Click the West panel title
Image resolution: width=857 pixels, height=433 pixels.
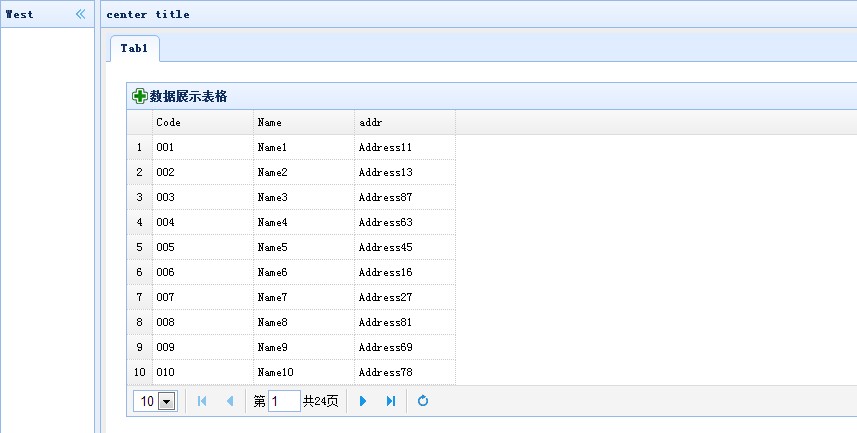tap(19, 14)
